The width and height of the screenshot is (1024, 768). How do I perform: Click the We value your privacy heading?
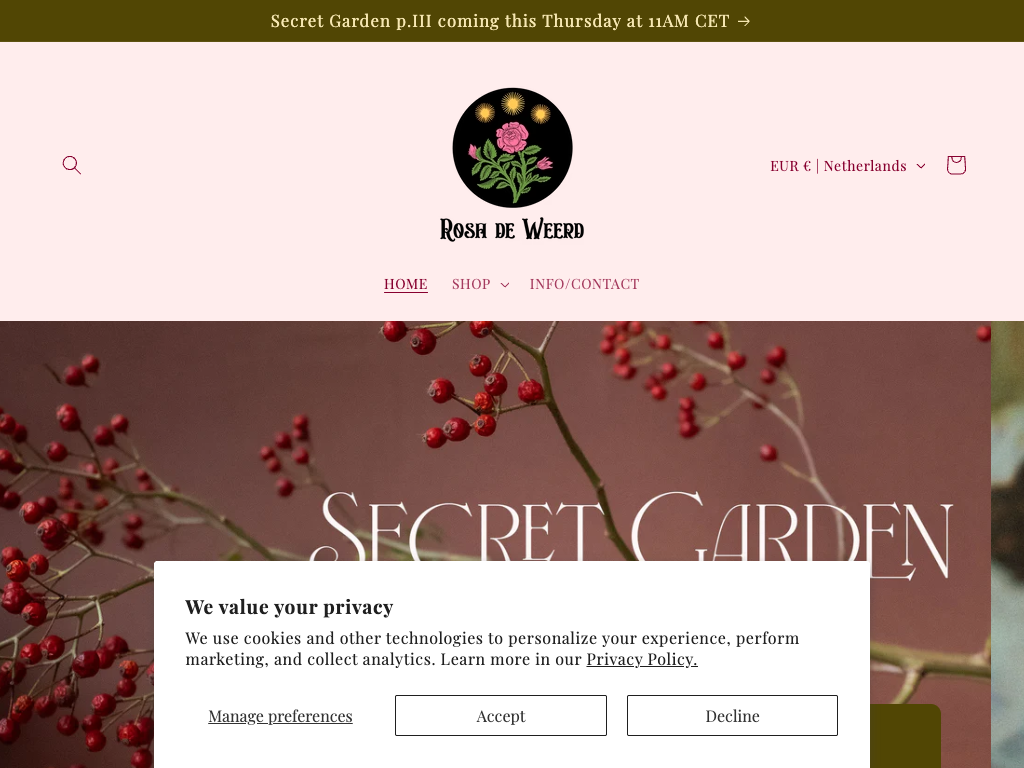pyautogui.click(x=289, y=607)
